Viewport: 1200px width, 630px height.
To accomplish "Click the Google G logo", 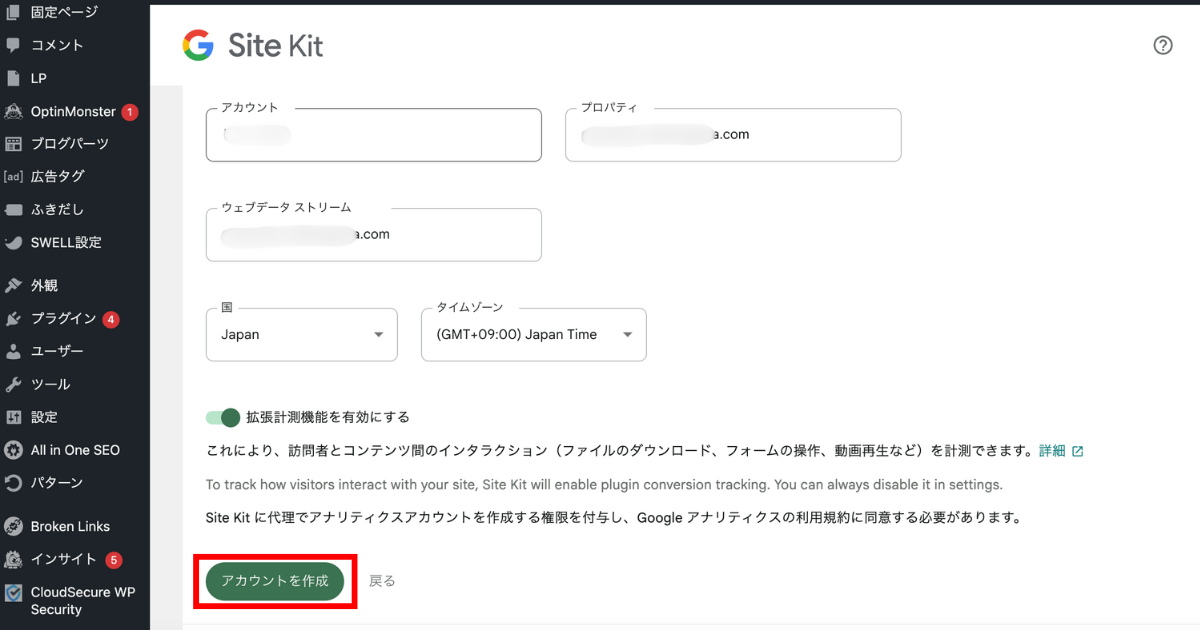I will tap(198, 45).
